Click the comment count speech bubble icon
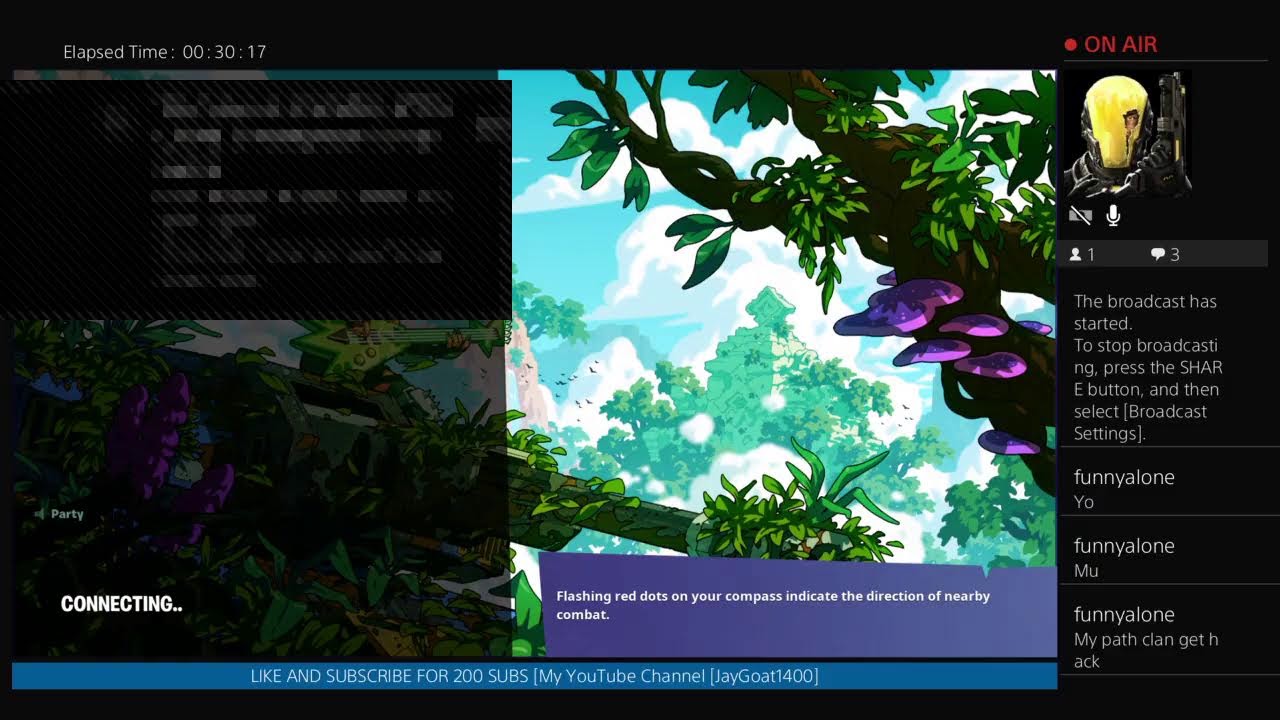The width and height of the screenshot is (1280, 720). (1158, 255)
